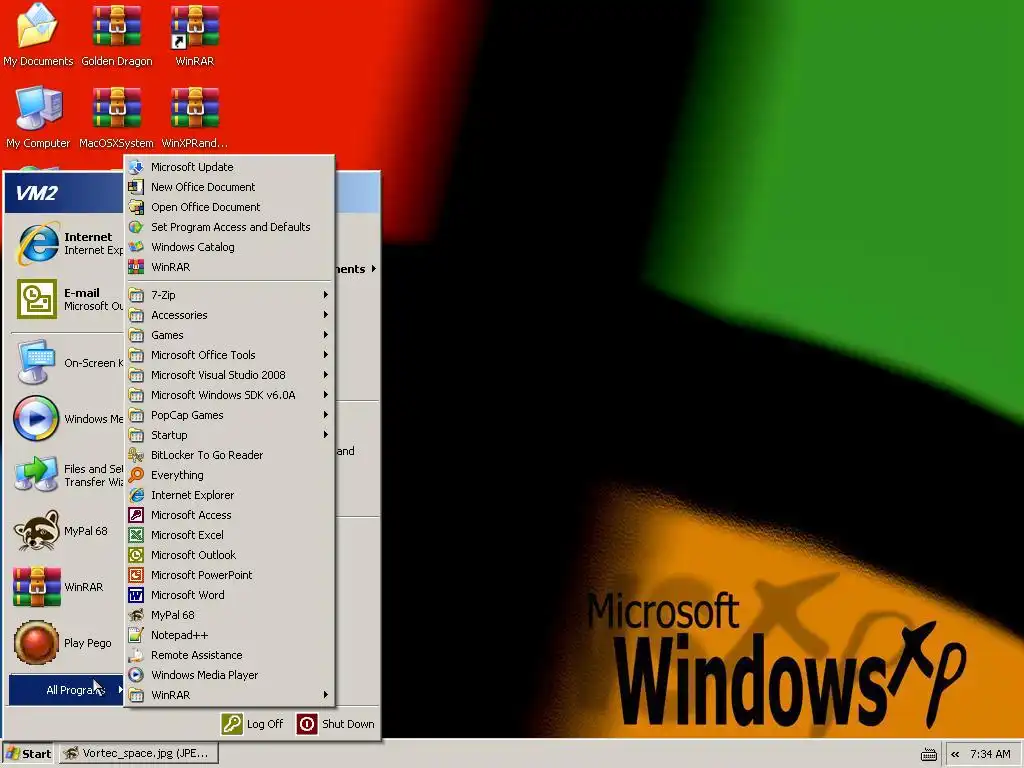Open MyPal 68 in All Programs list
Screen dimensions: 1024x768
click(x=229, y=615)
